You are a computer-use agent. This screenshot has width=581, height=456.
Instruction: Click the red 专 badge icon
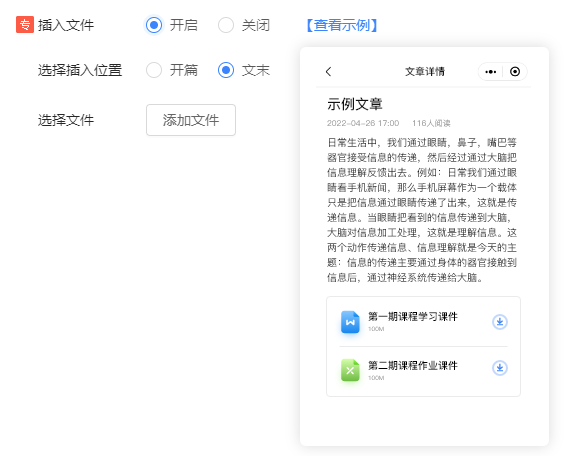click(x=25, y=25)
